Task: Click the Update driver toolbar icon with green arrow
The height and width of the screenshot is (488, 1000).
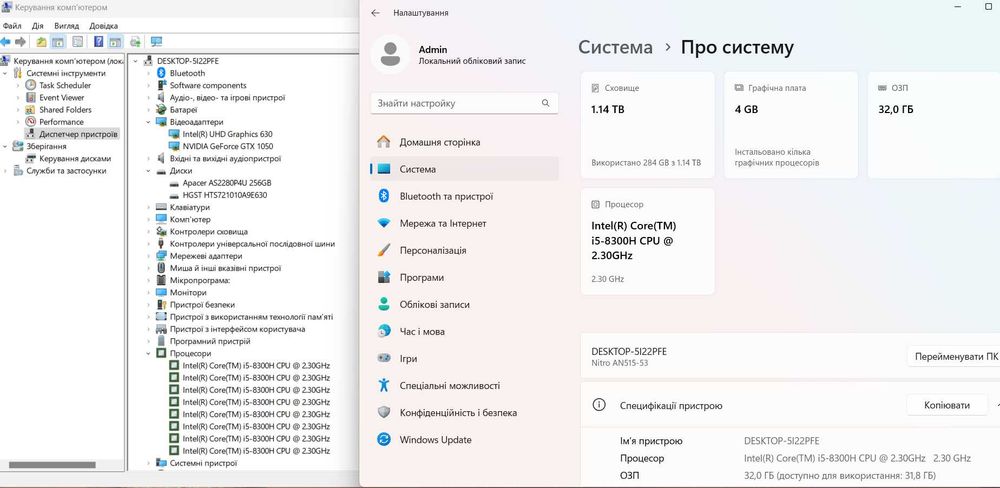Action: 135,42
